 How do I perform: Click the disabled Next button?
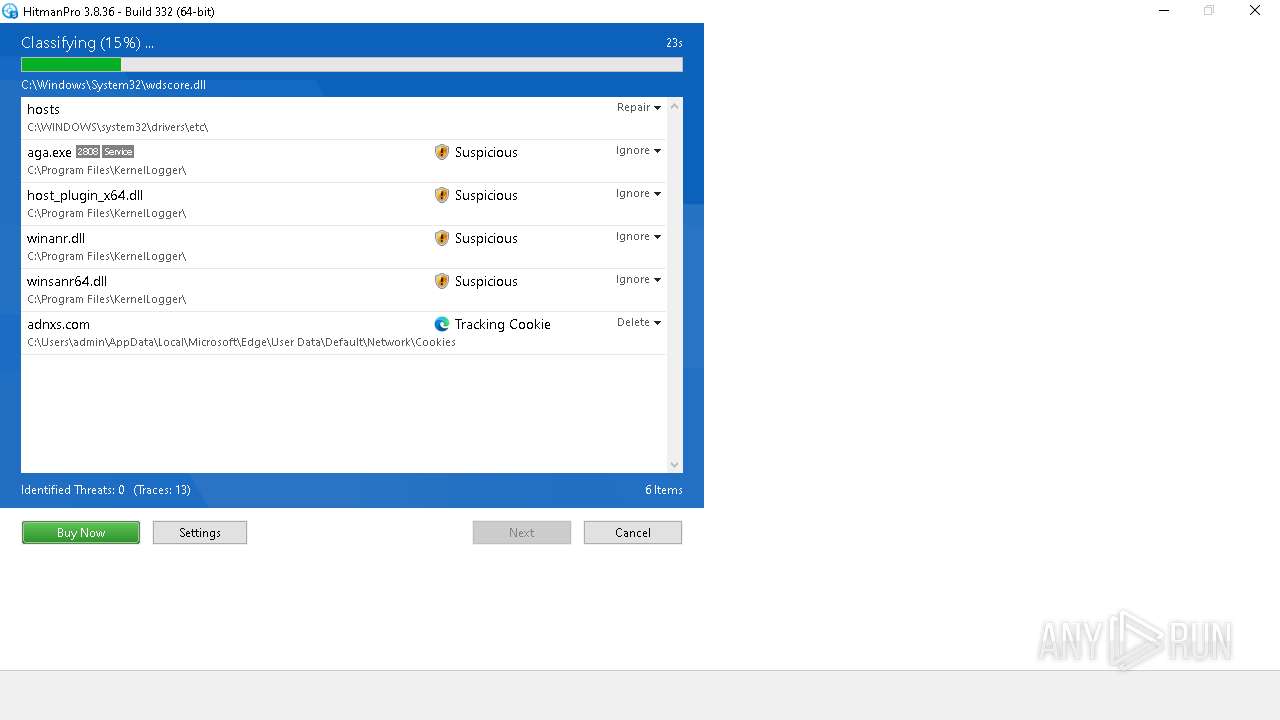coord(522,533)
